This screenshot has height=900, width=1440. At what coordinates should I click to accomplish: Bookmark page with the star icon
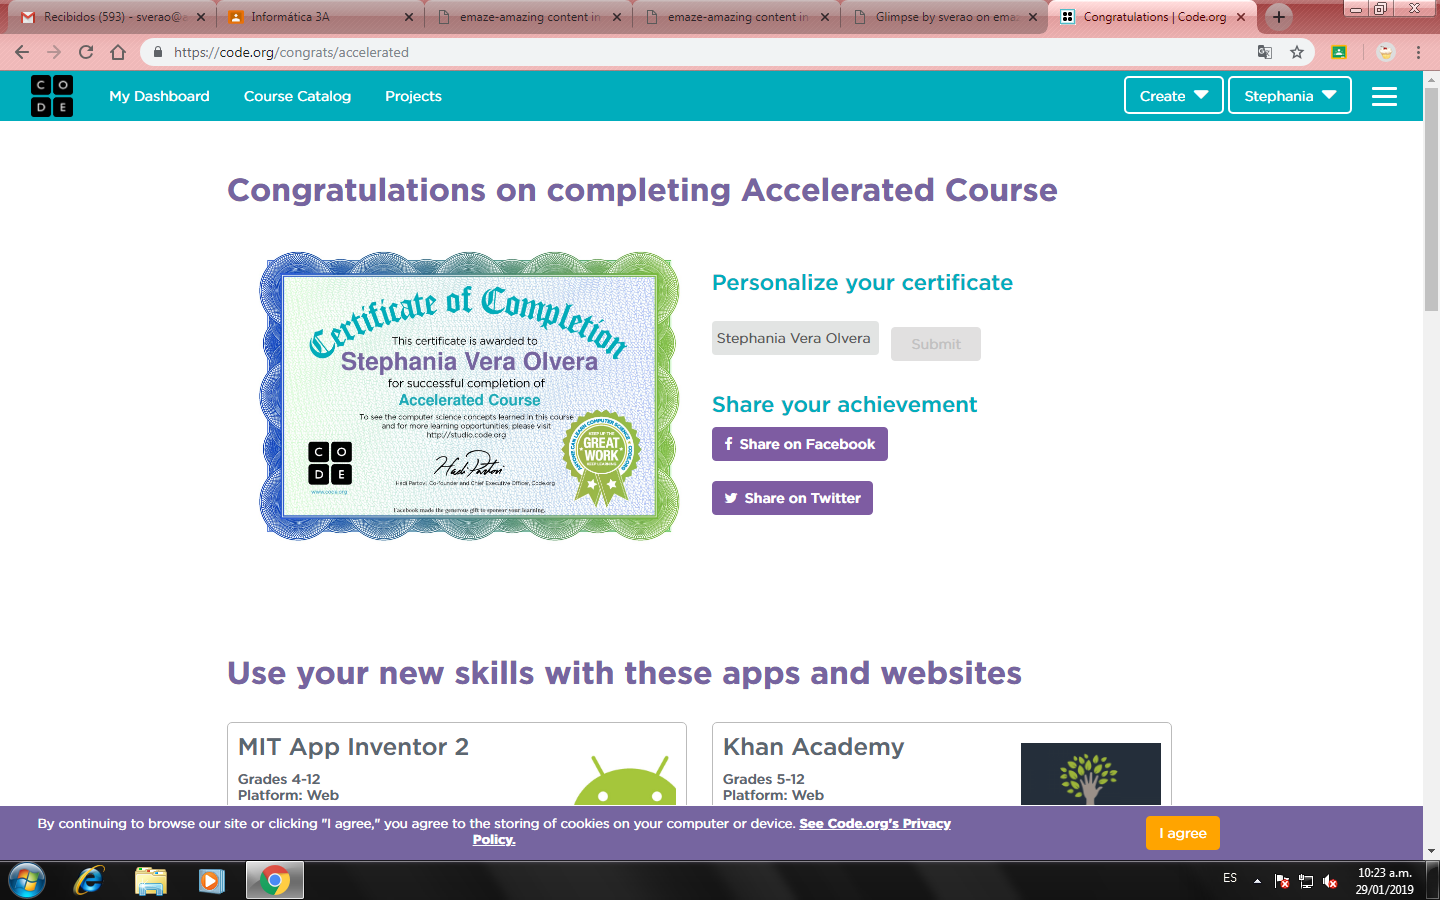click(1297, 52)
